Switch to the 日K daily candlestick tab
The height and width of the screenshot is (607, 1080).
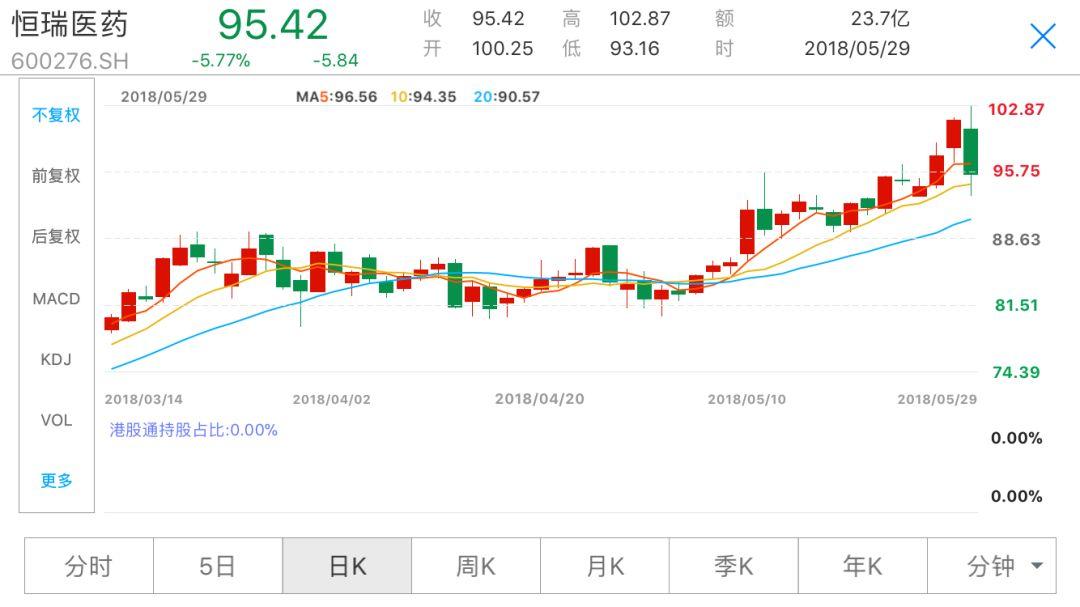[x=347, y=566]
